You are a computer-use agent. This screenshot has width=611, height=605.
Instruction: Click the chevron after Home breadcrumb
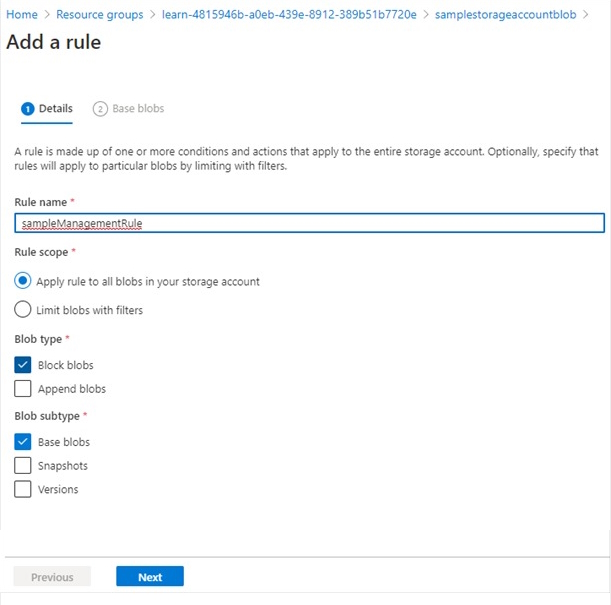click(47, 15)
